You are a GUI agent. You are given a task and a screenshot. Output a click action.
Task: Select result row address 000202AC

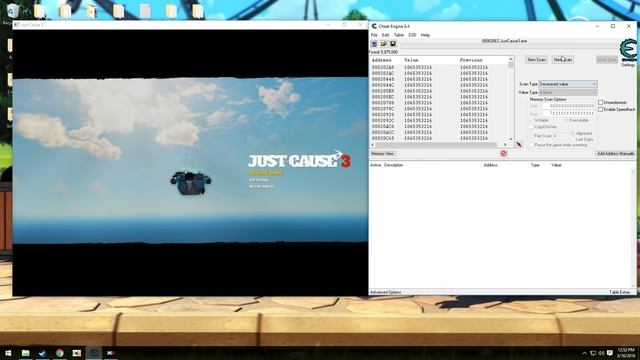tap(439, 73)
